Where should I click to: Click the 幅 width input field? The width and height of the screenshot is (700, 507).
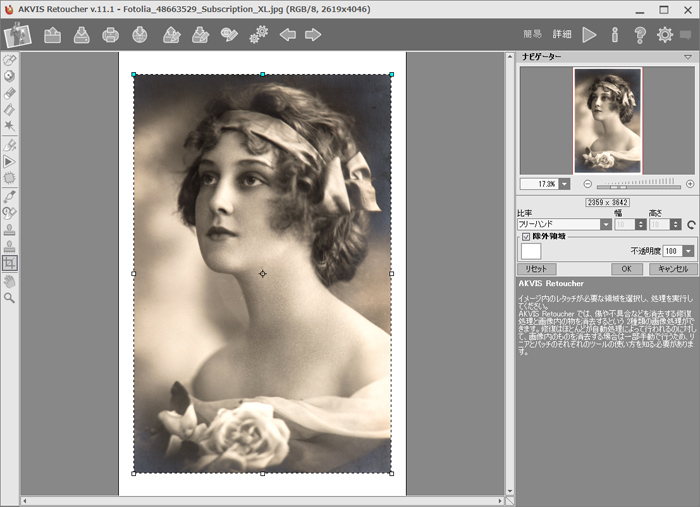pyautogui.click(x=625, y=224)
